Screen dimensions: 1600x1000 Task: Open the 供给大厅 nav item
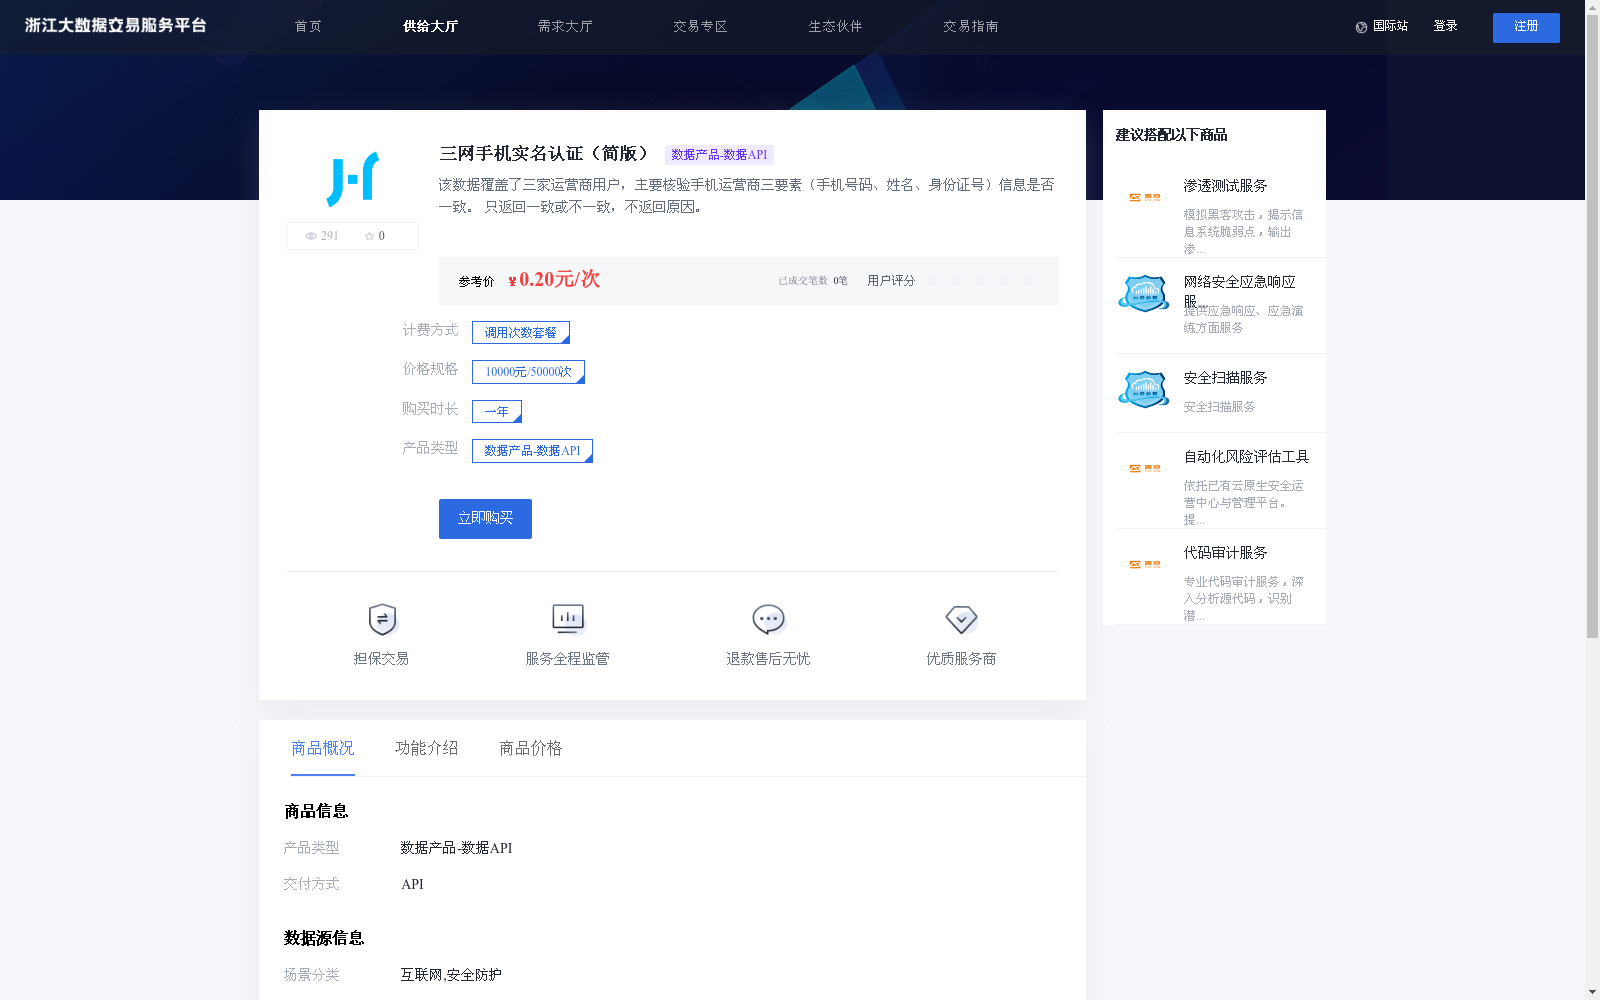coord(430,27)
